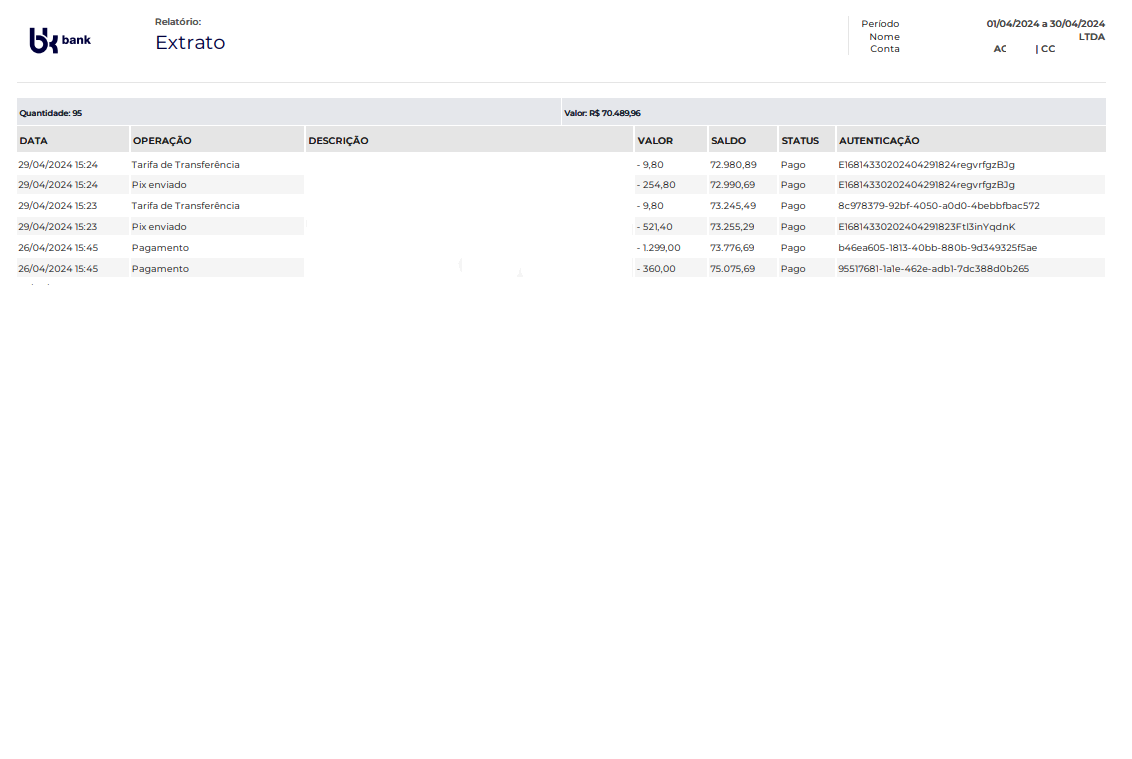Click the Conta label
Image resolution: width=1132 pixels, height=759 pixels.
pos(884,49)
